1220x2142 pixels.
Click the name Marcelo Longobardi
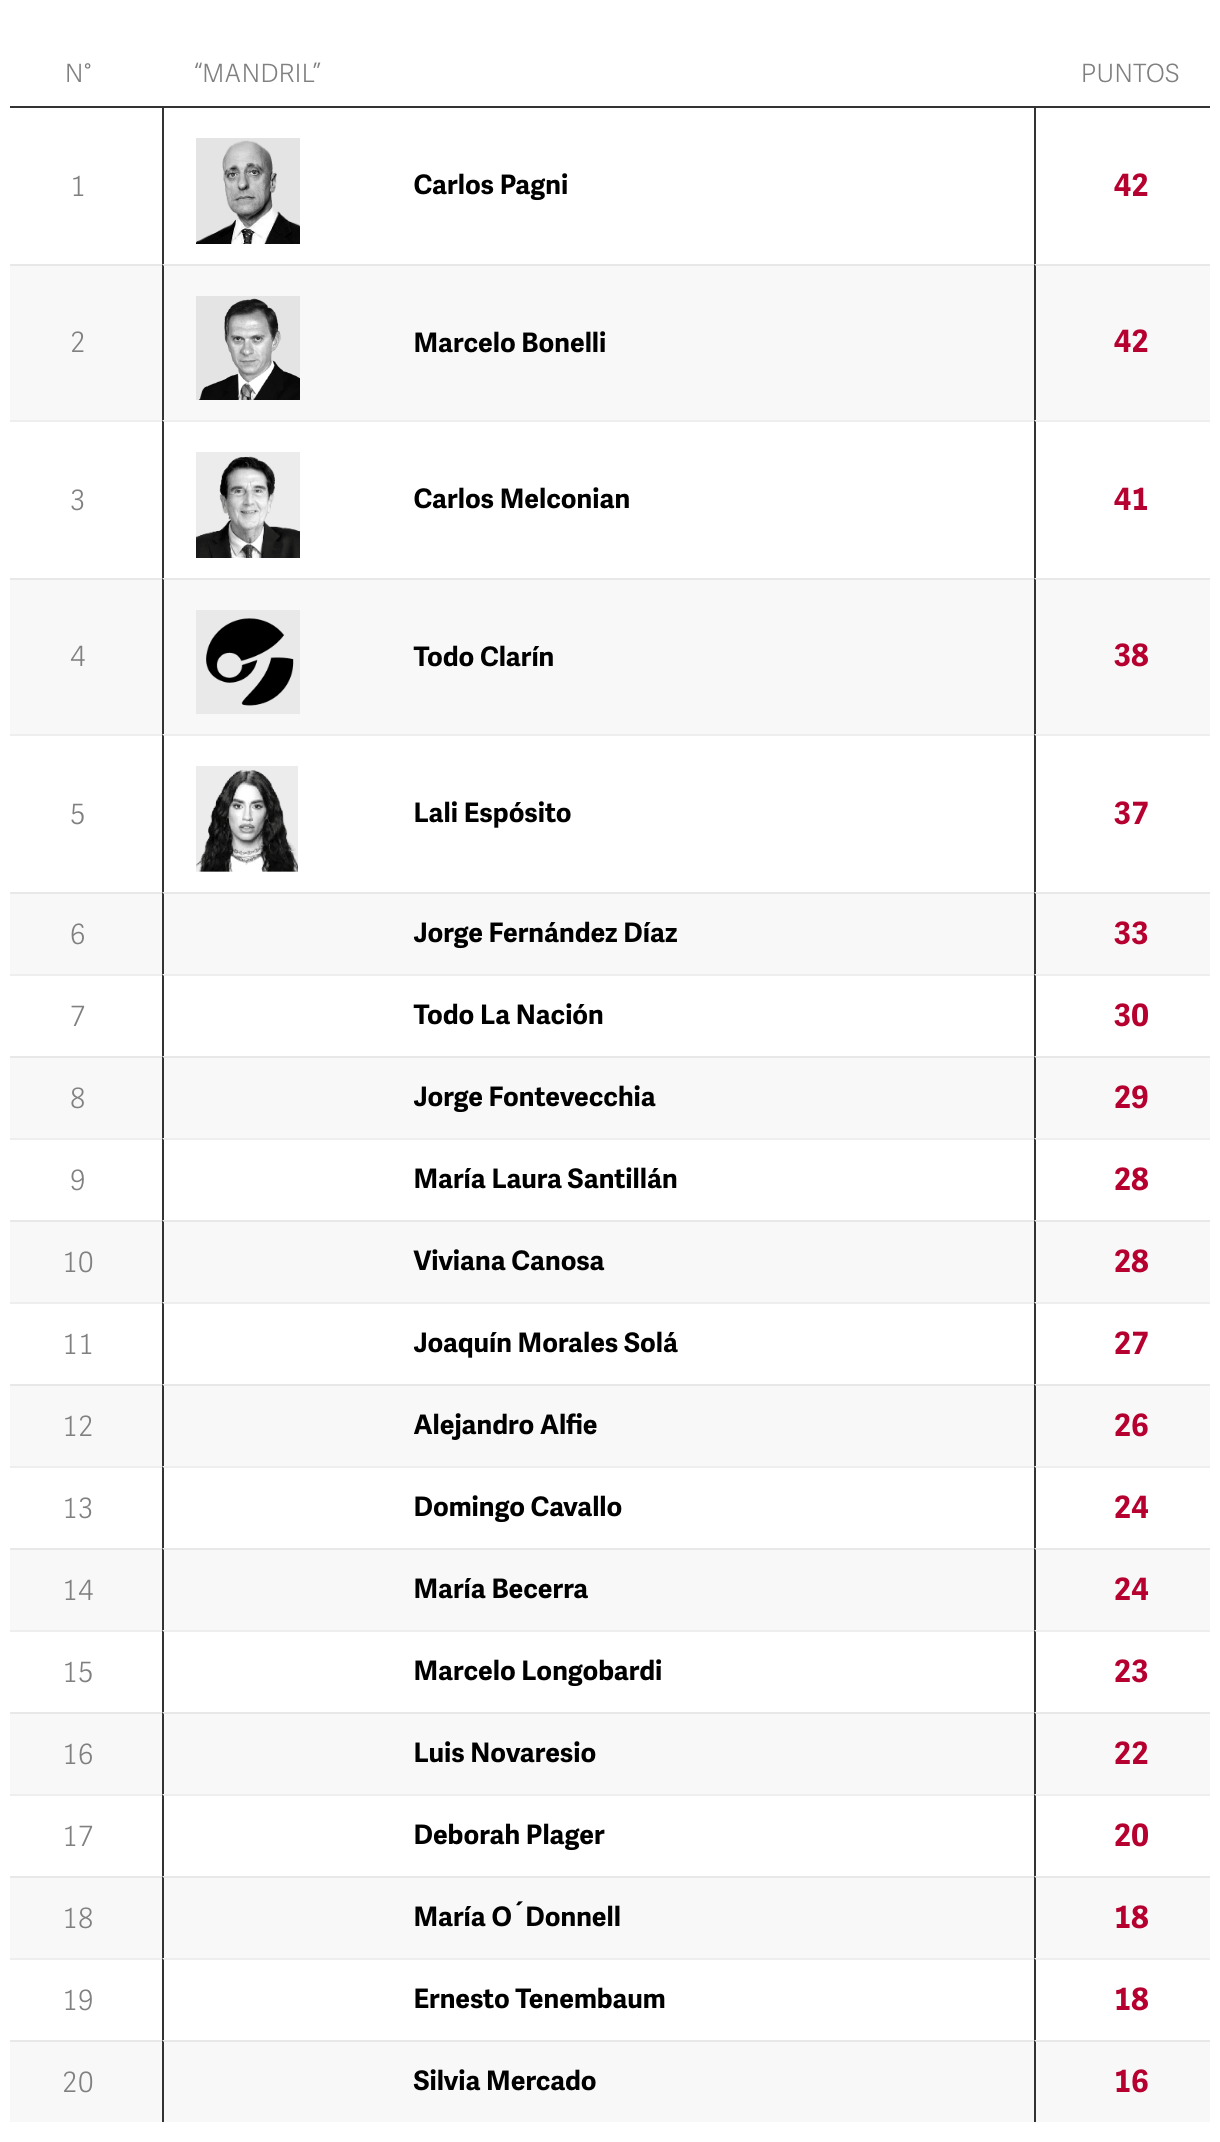point(538,1671)
